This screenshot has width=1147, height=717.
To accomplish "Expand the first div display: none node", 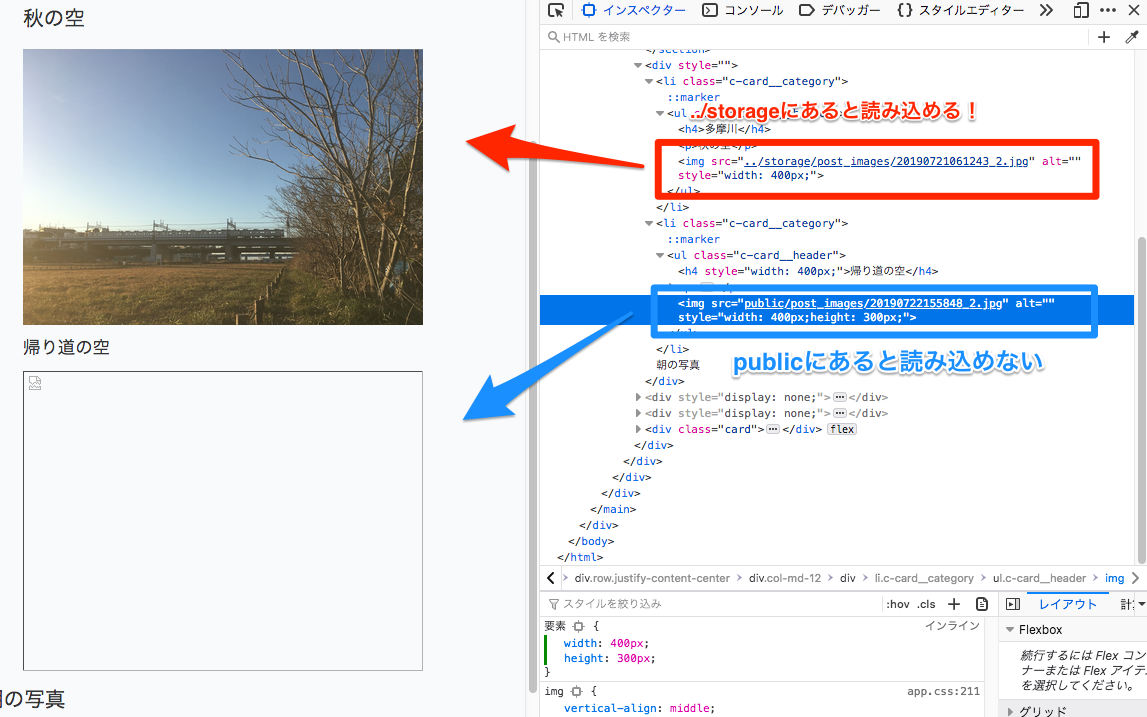I will click(x=638, y=397).
